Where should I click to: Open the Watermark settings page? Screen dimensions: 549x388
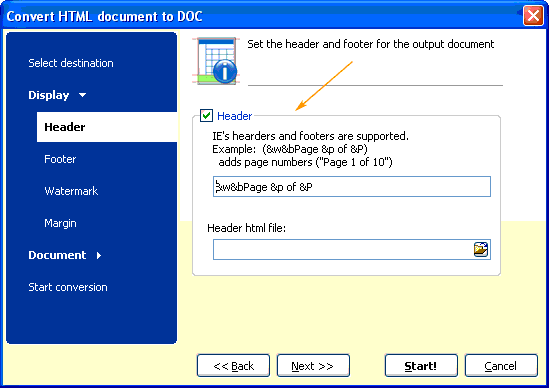(x=71, y=191)
